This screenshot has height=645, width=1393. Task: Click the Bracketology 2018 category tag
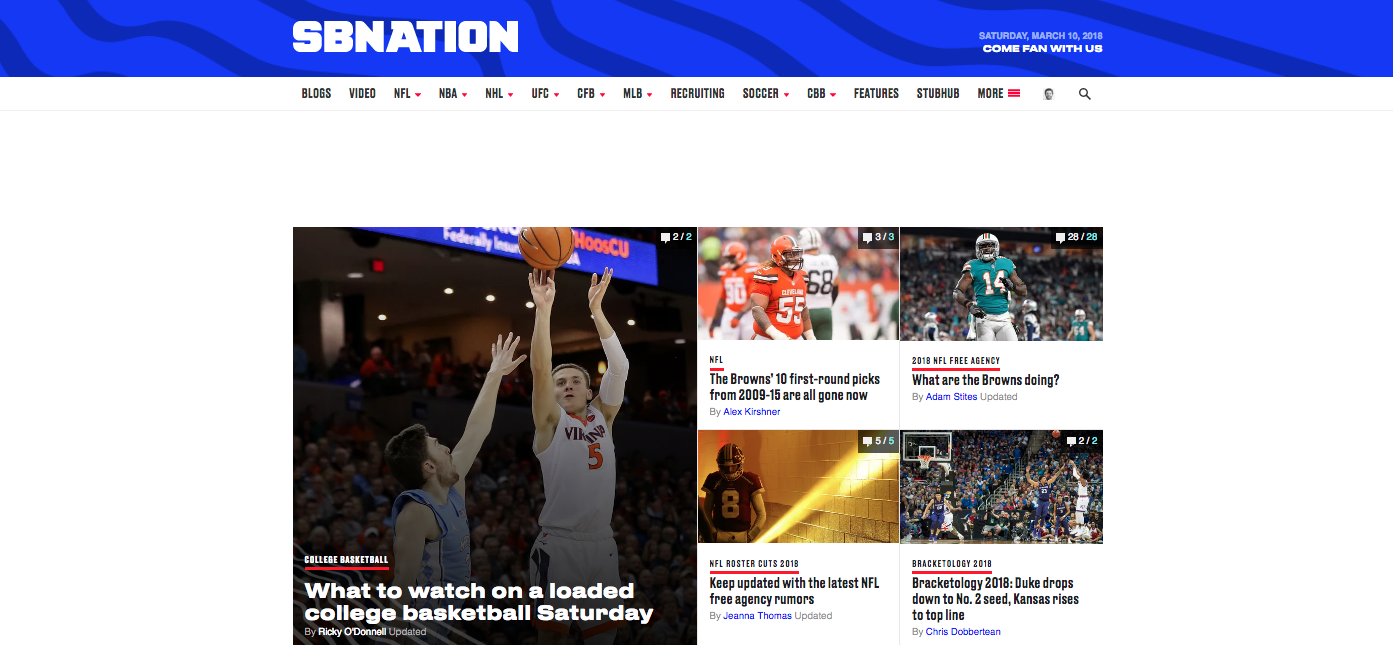coord(952,564)
